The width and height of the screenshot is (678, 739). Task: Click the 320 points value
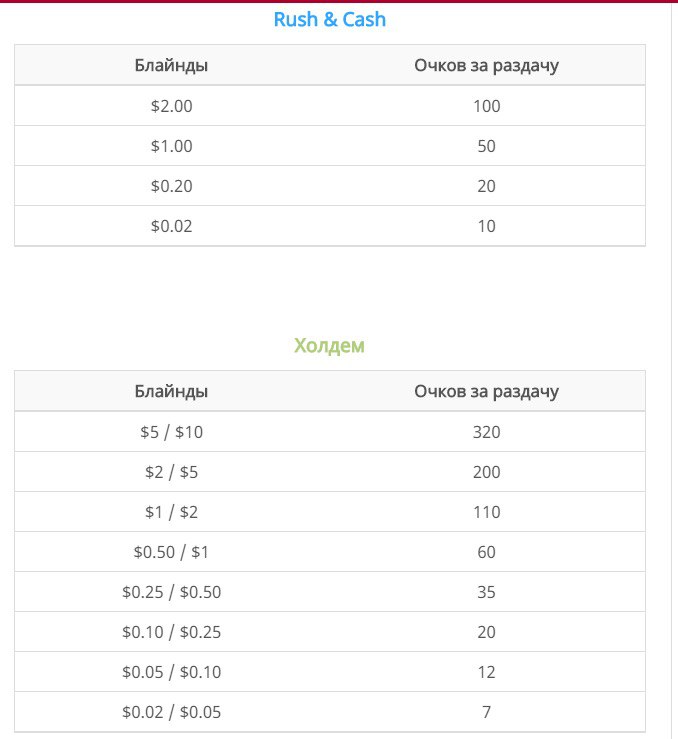pos(486,432)
